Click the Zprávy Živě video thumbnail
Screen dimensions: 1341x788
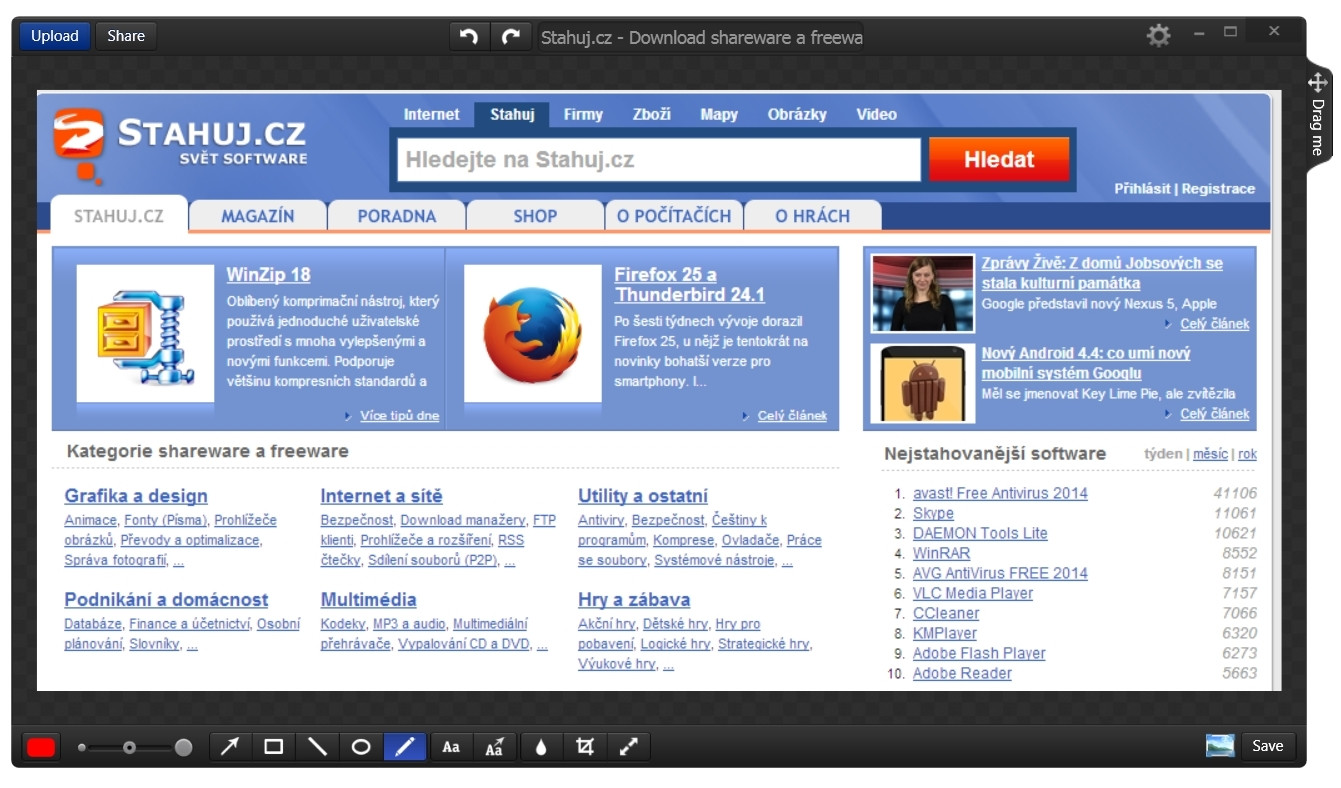[922, 293]
